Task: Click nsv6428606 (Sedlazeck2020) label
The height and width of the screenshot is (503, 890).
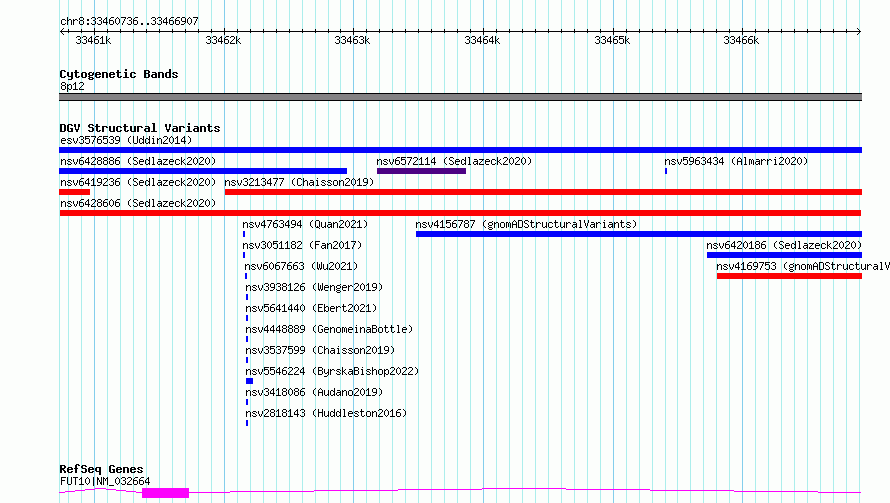Action: point(138,203)
